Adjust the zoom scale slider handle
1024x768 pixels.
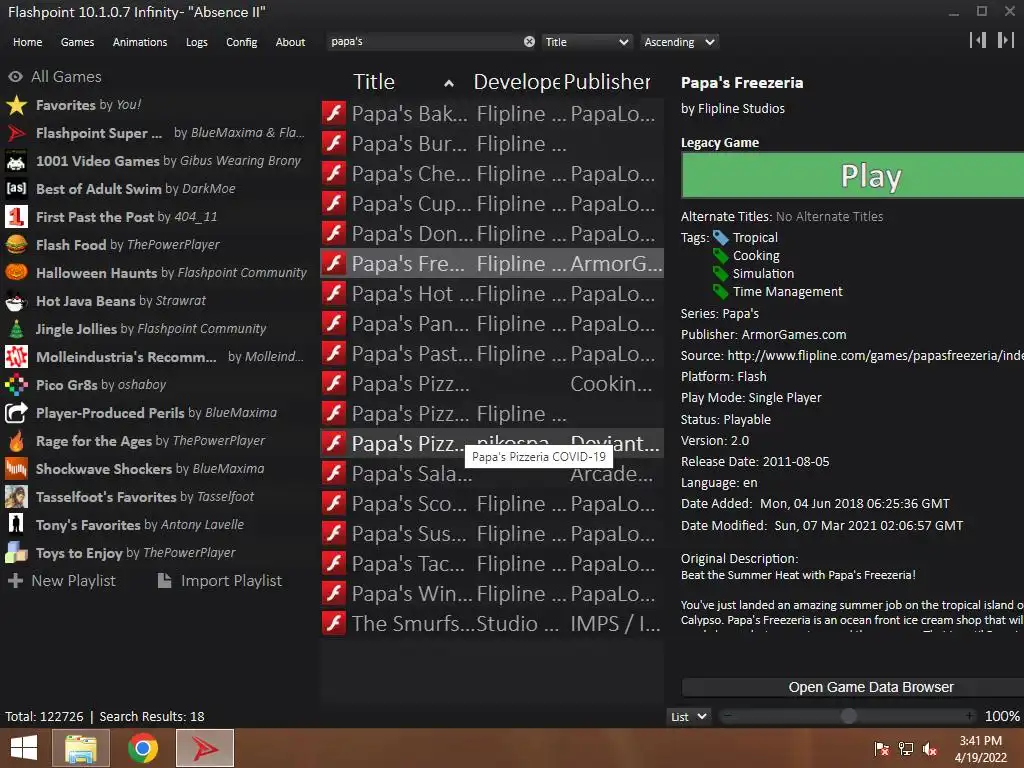pos(848,716)
